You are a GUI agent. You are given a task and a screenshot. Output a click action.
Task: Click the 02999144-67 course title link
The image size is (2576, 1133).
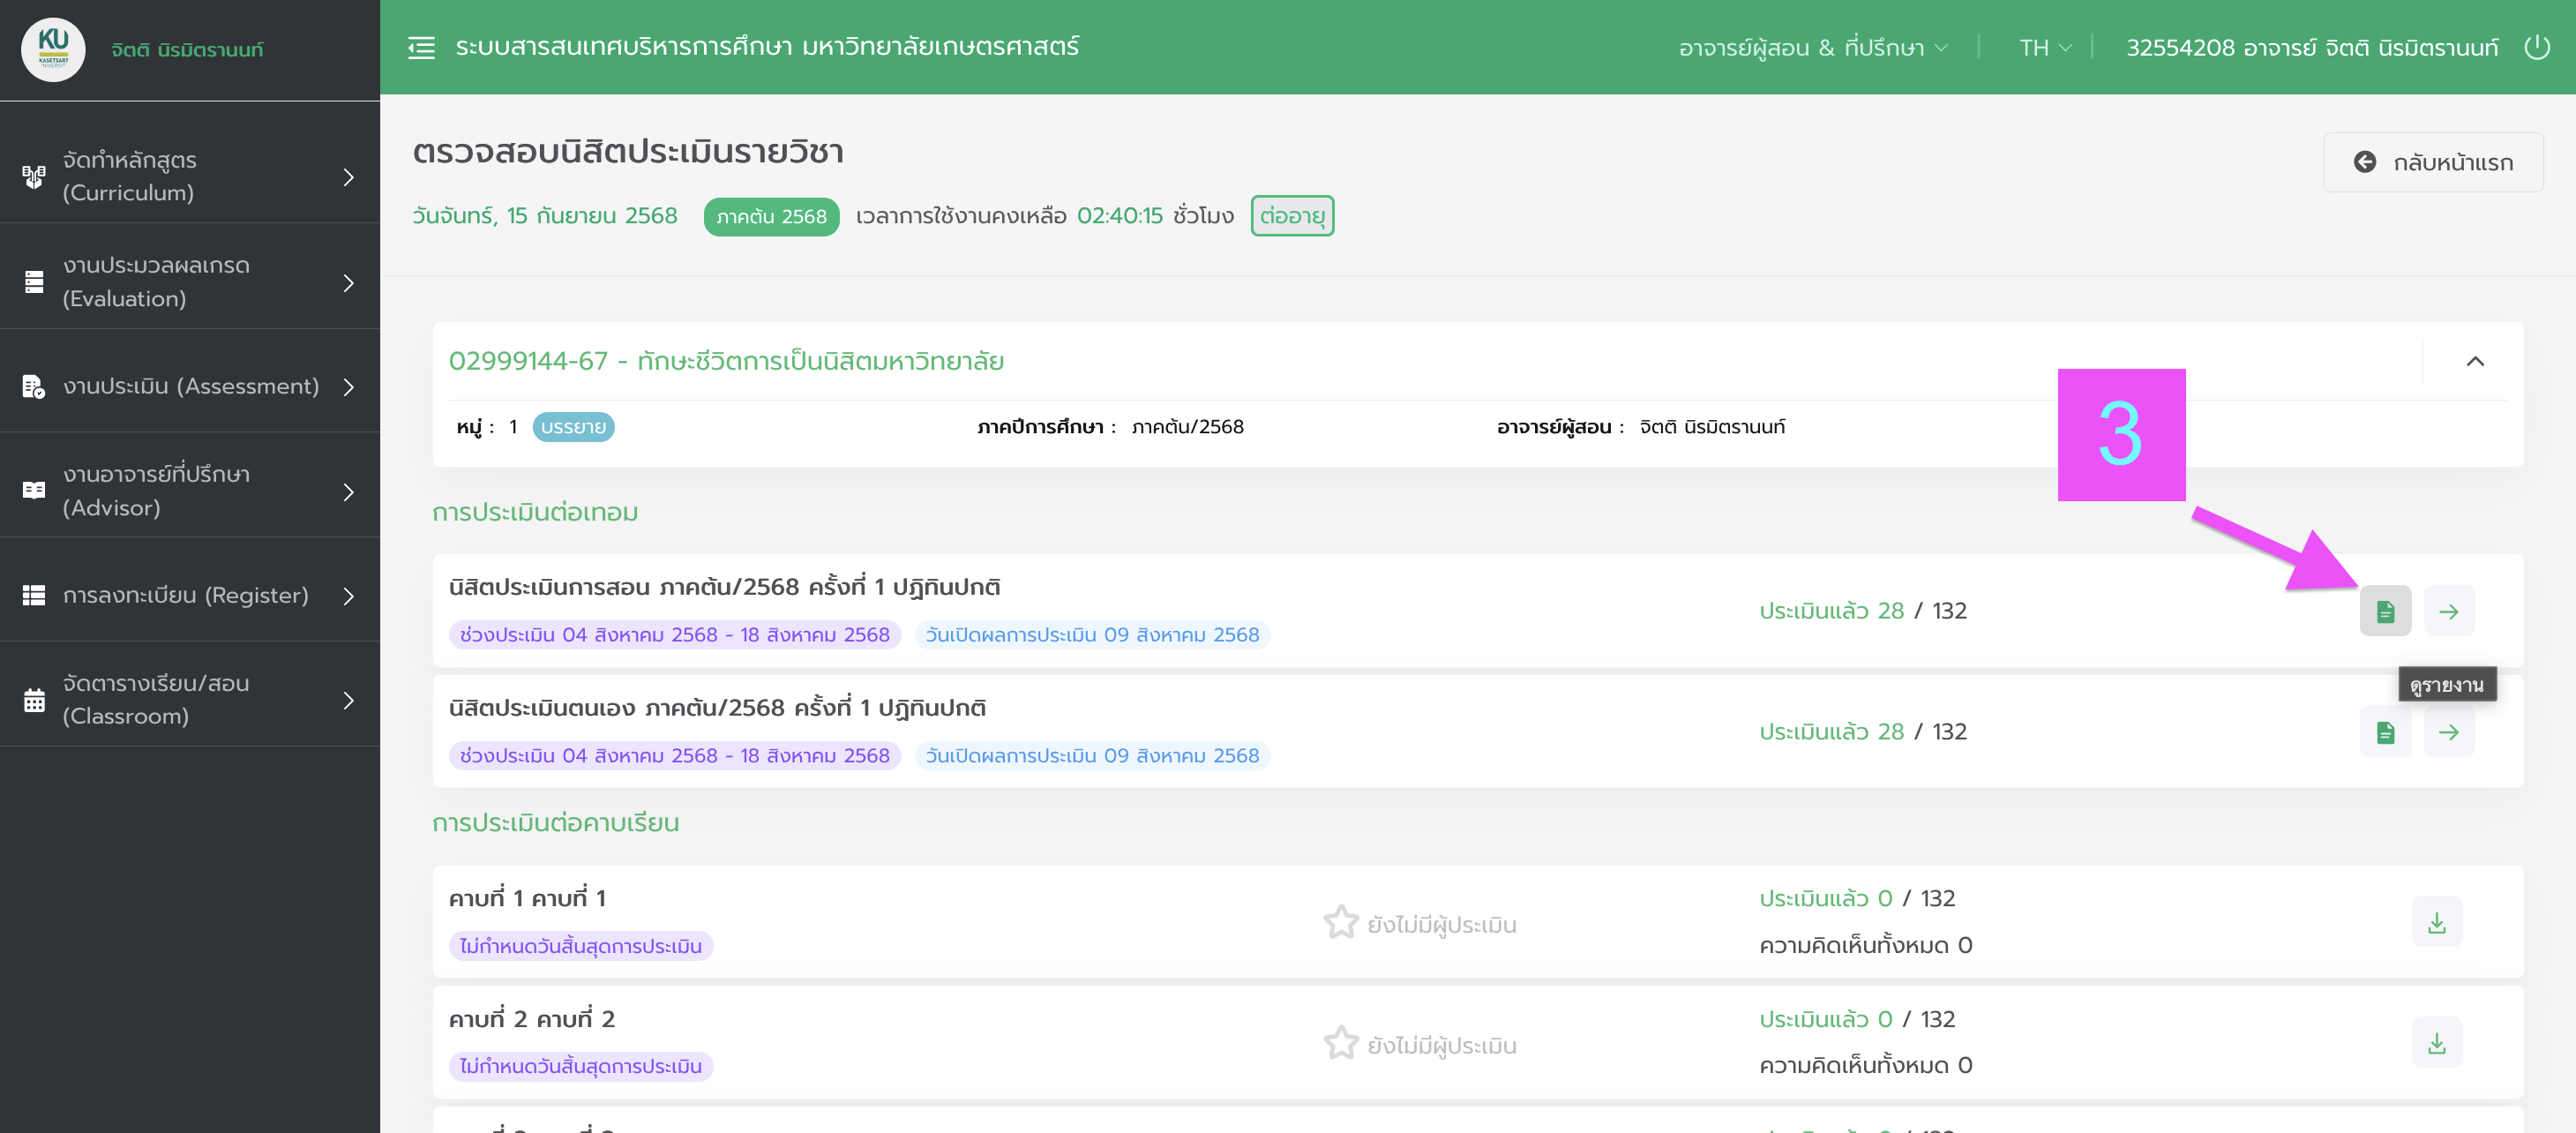tap(725, 361)
